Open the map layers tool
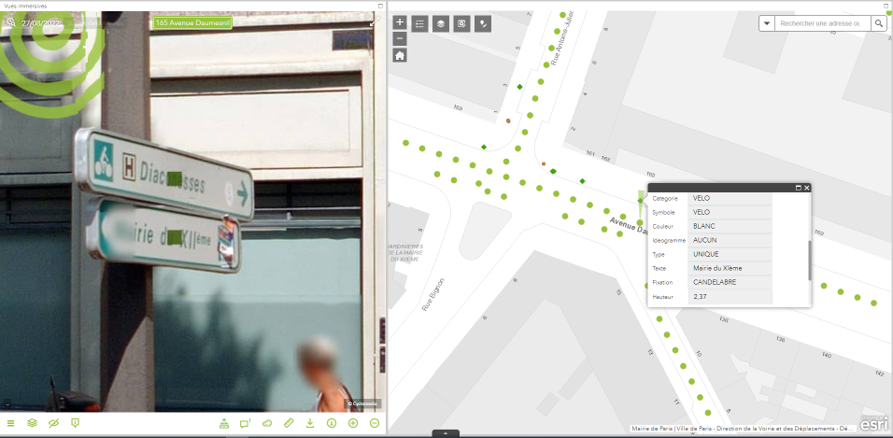 click(441, 23)
